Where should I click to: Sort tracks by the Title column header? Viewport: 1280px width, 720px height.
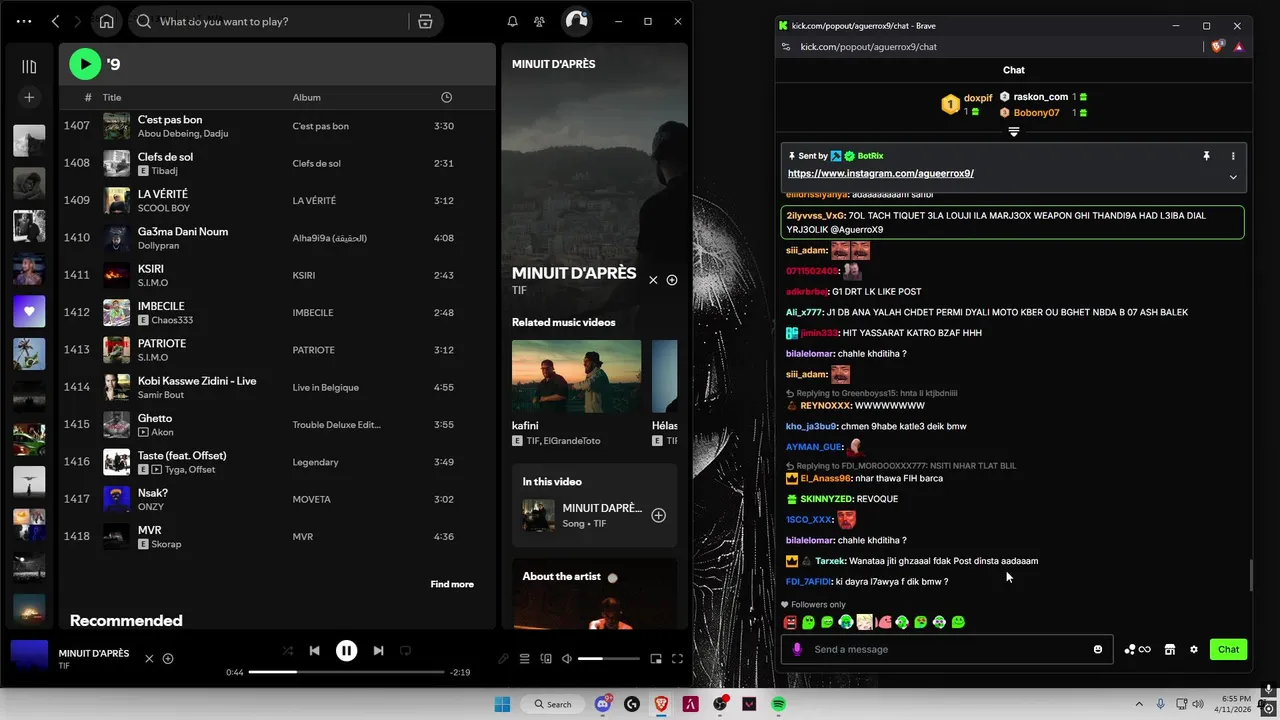coord(112,97)
